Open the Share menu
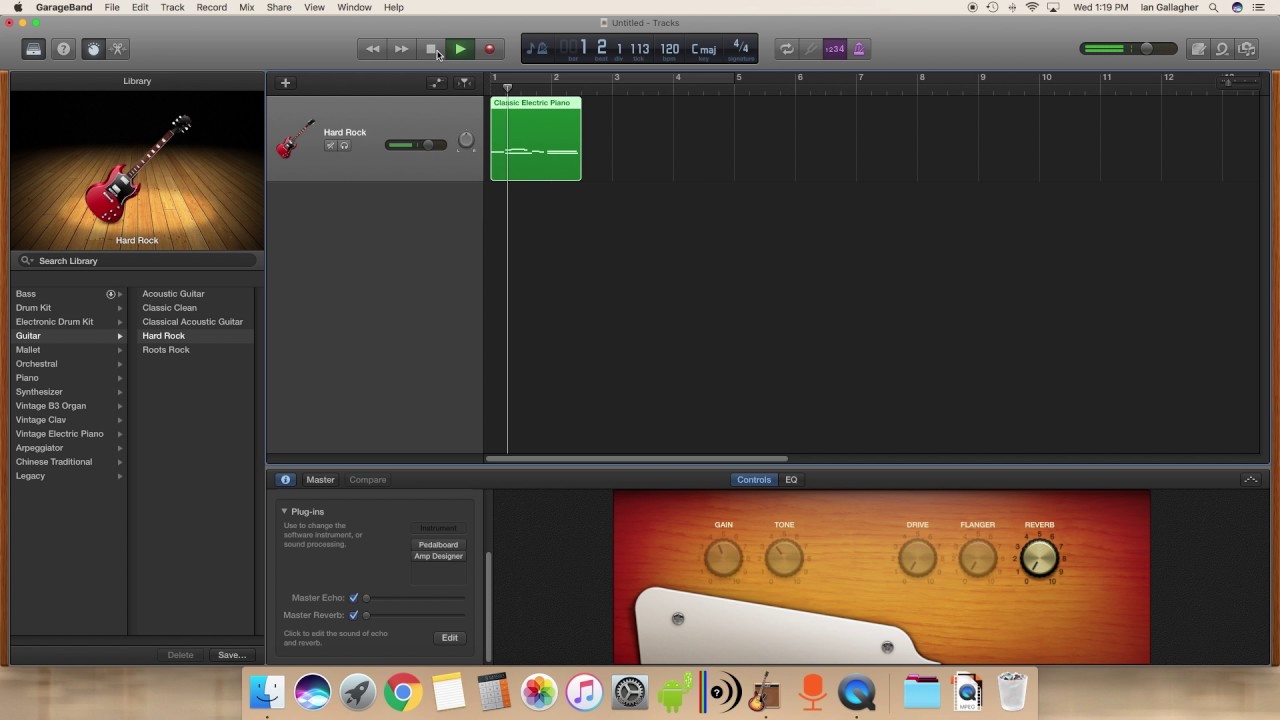The width and height of the screenshot is (1280, 720). 279,7
